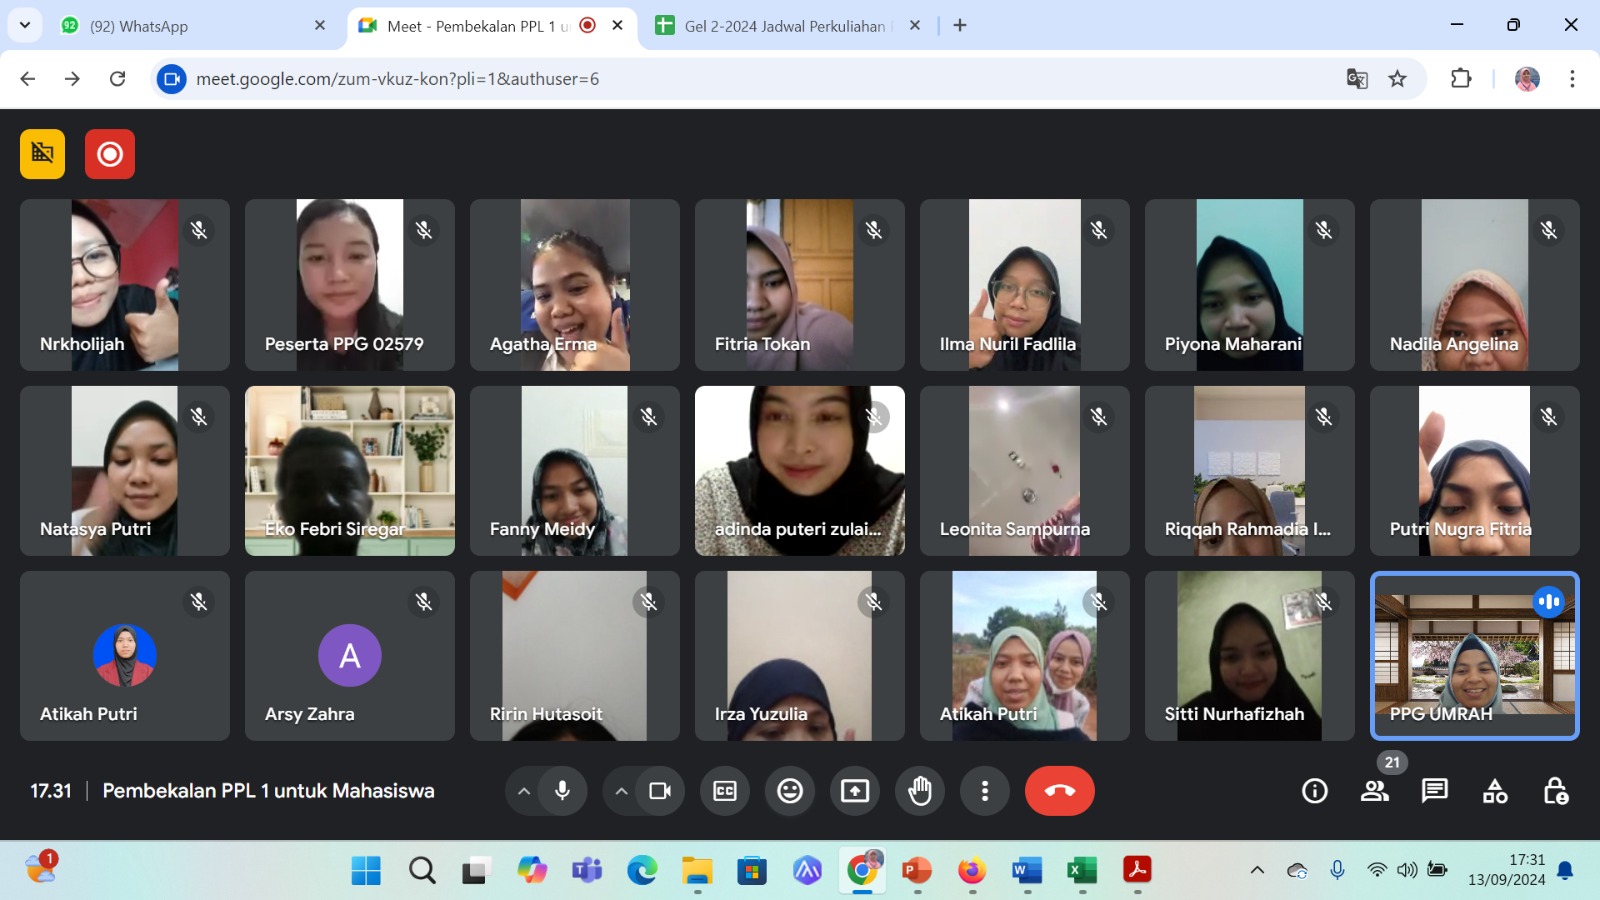Expand video settings arrow beside camera
The image size is (1600, 900).
(x=621, y=791)
